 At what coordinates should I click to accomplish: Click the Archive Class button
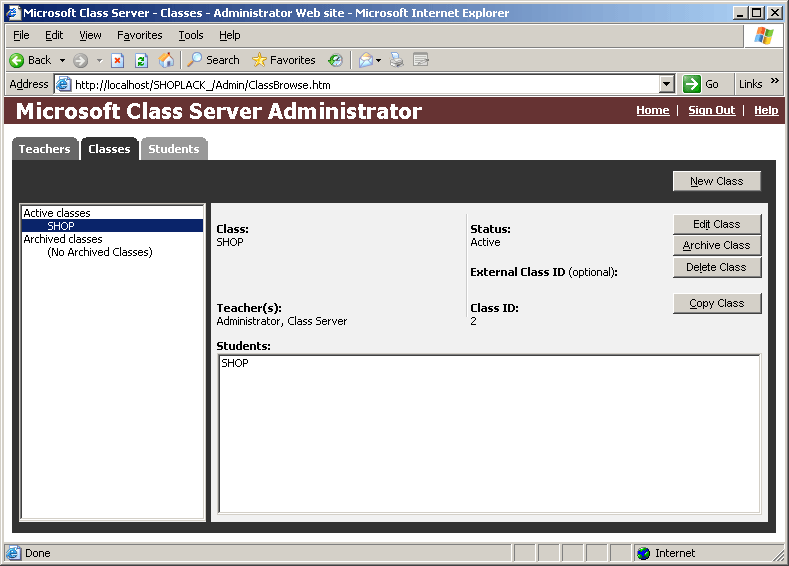[717, 246]
